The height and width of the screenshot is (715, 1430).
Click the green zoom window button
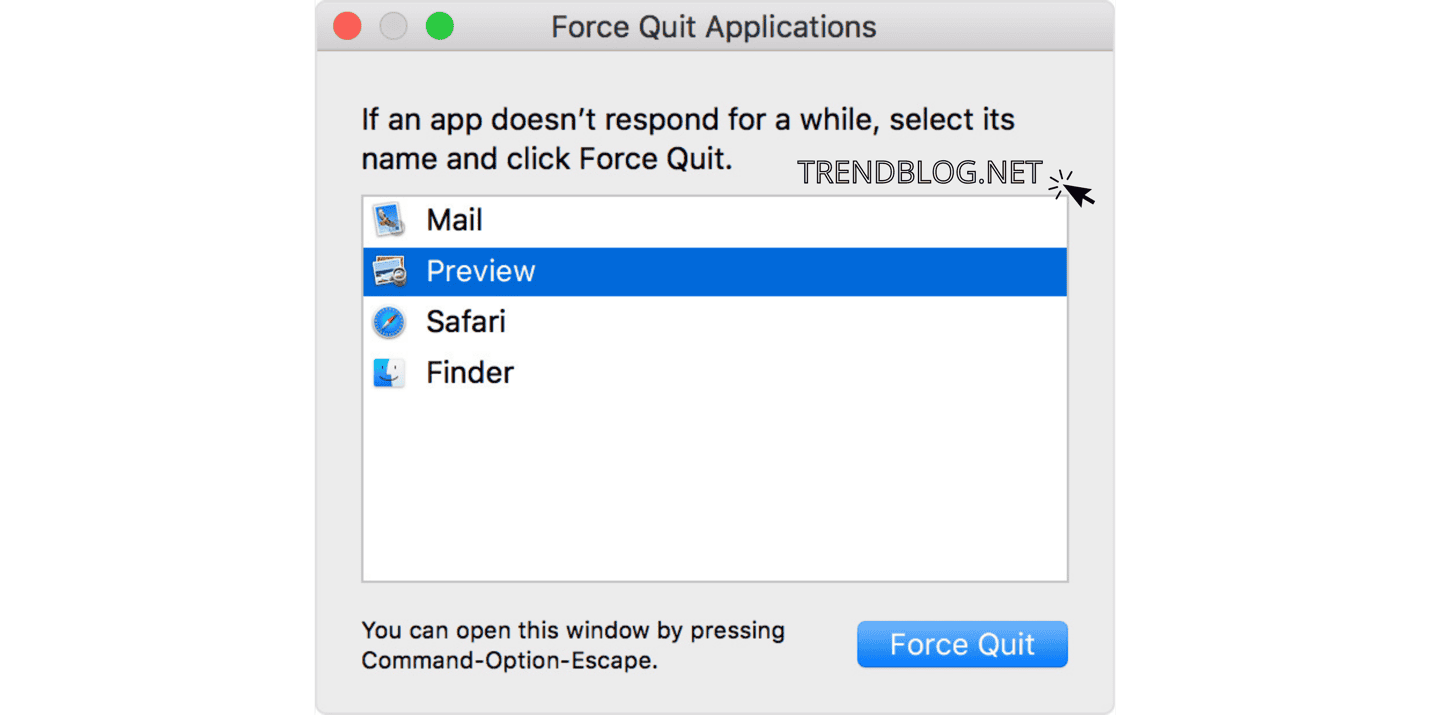[440, 26]
